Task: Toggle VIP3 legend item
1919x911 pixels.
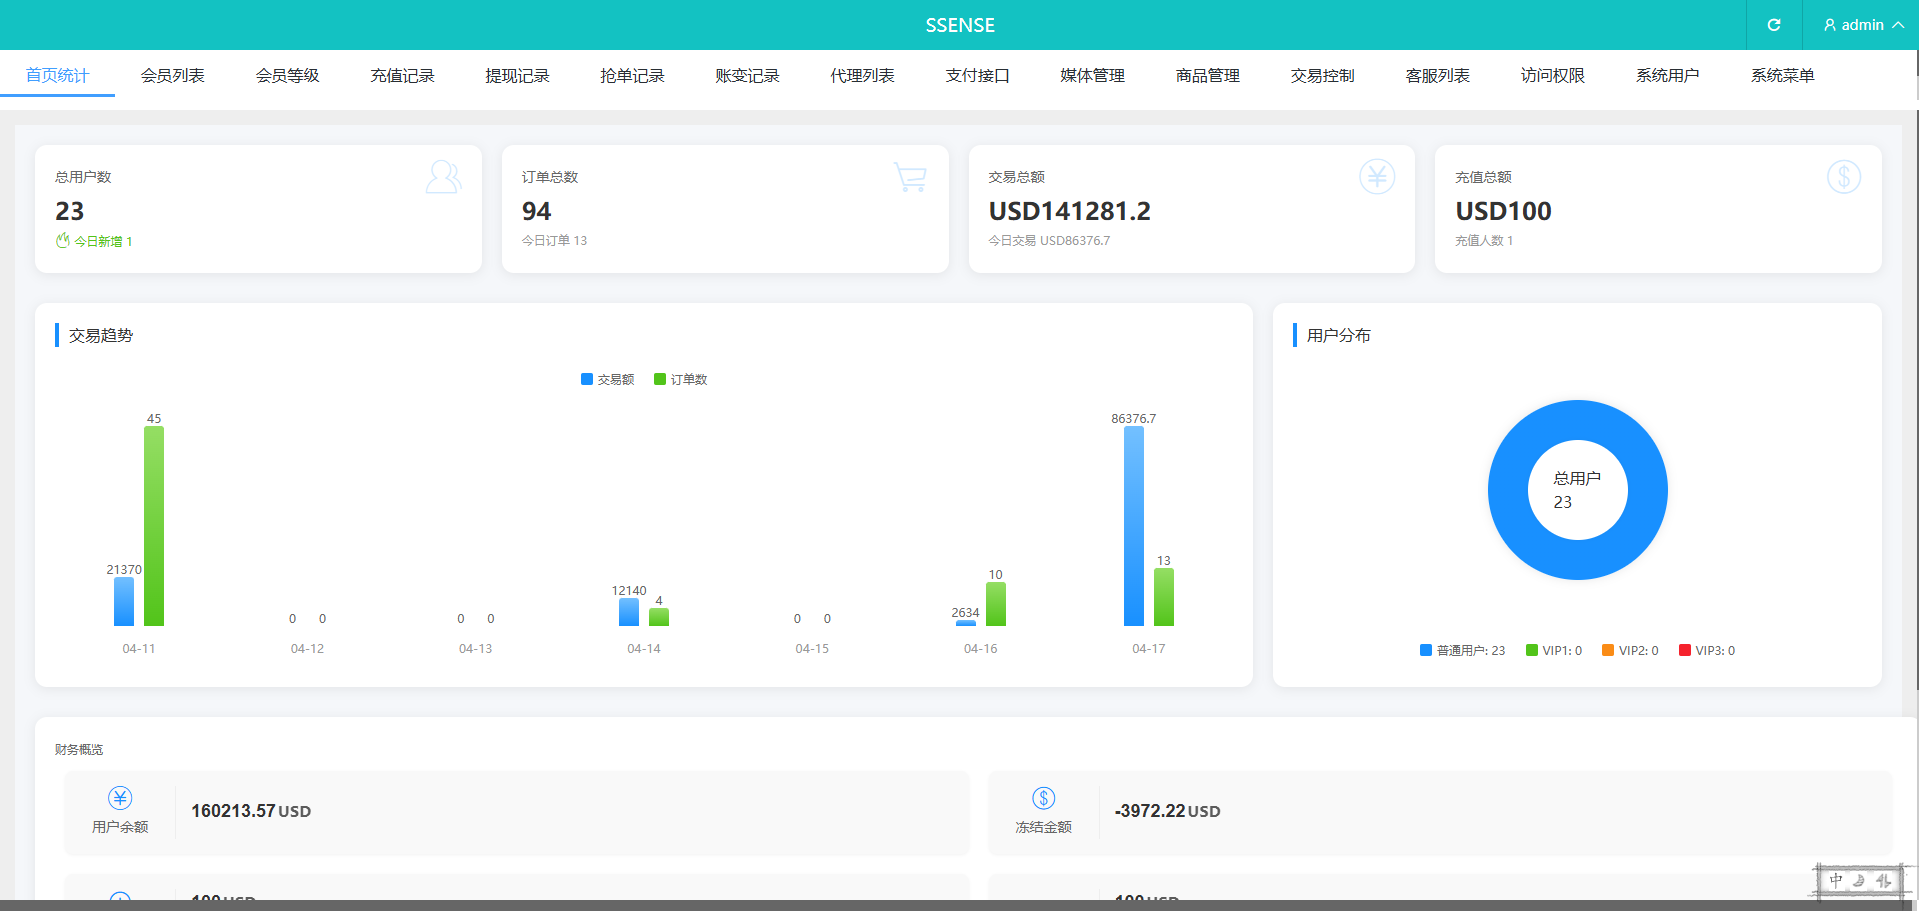Action: point(1707,650)
